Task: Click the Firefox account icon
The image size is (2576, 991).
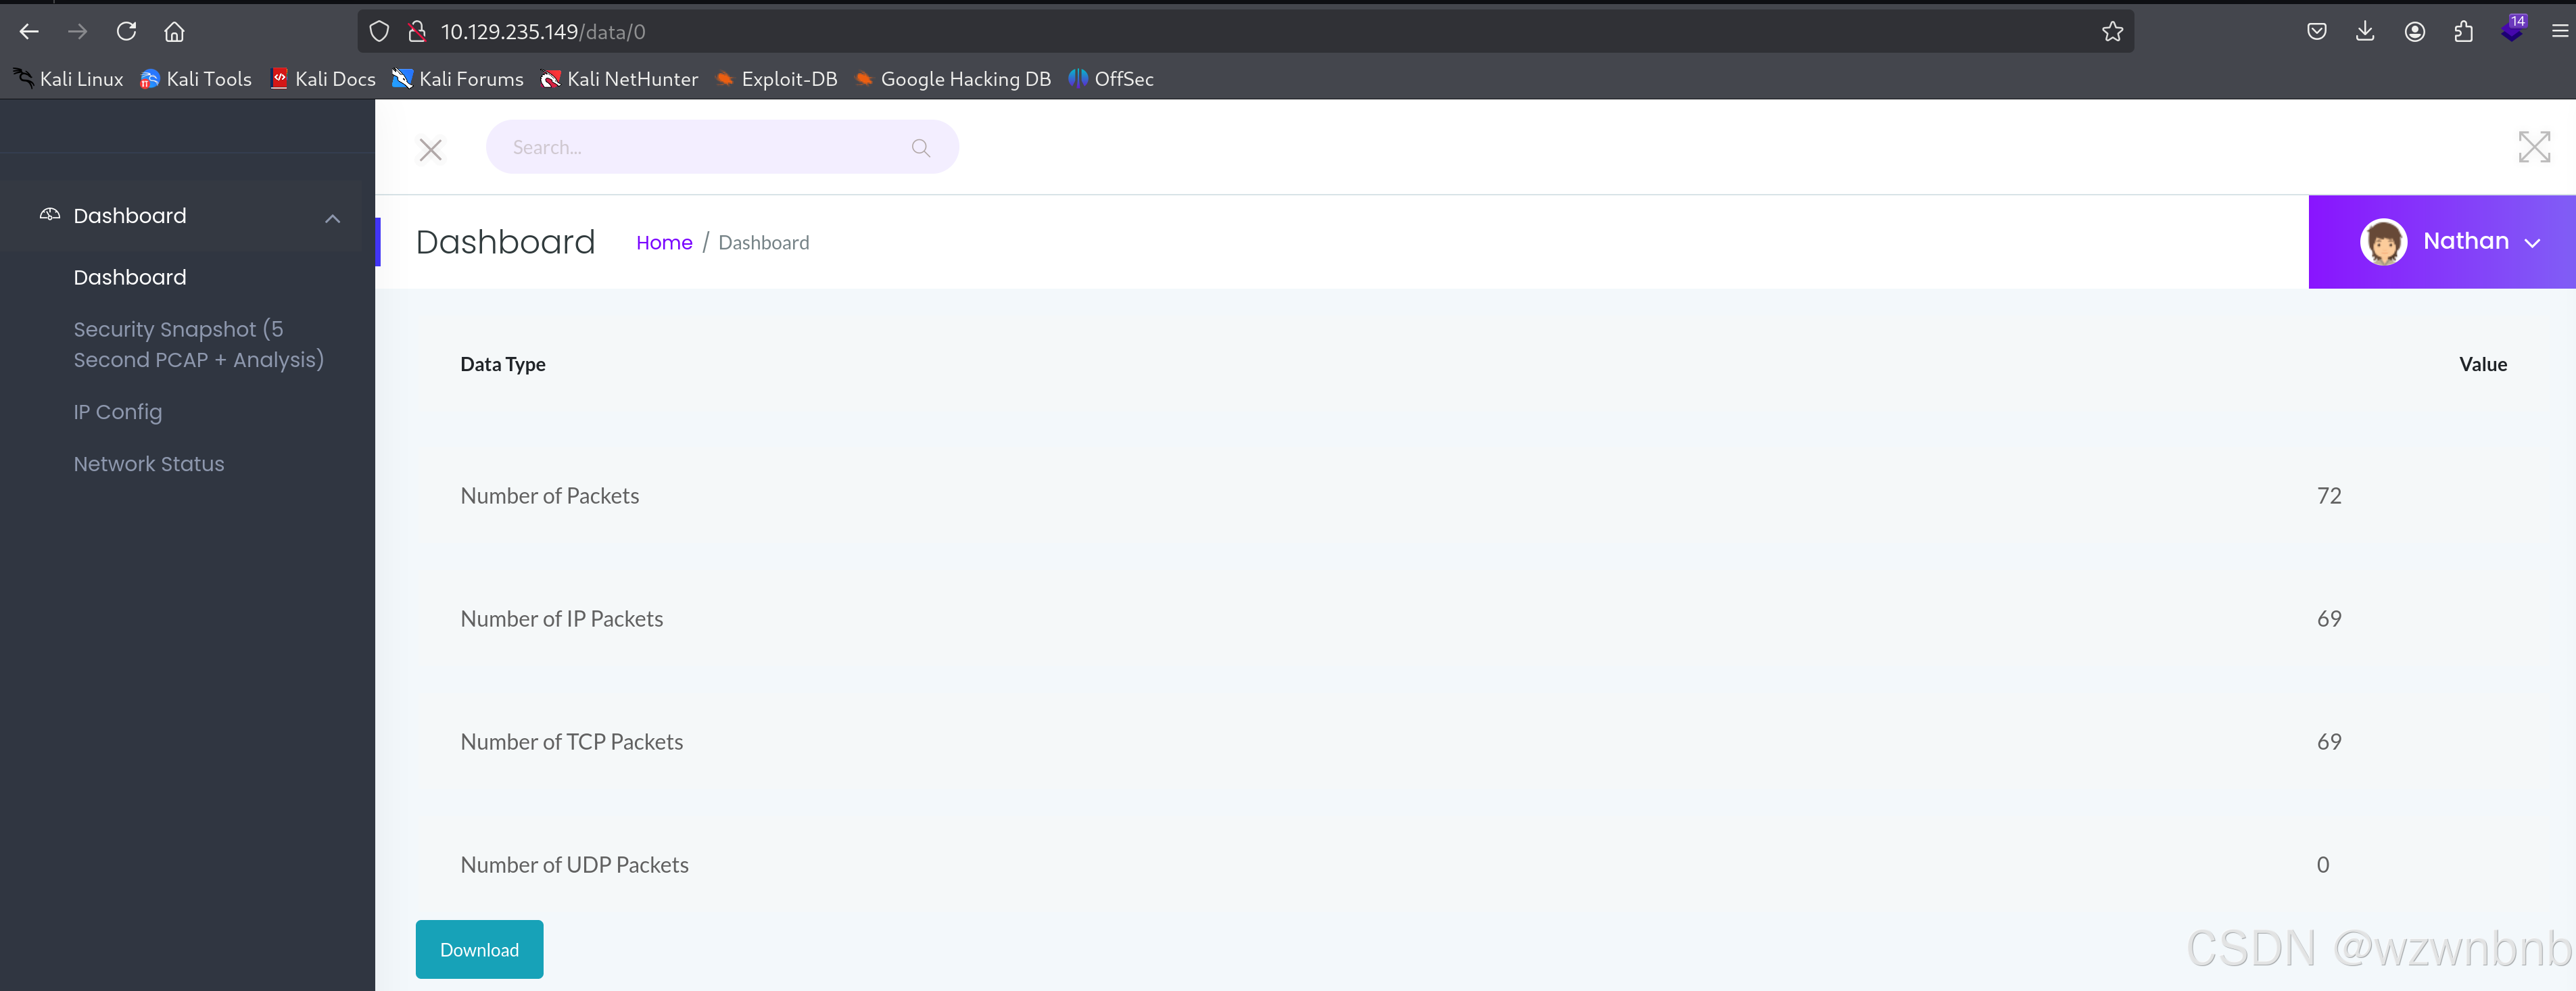Action: [x=2414, y=32]
